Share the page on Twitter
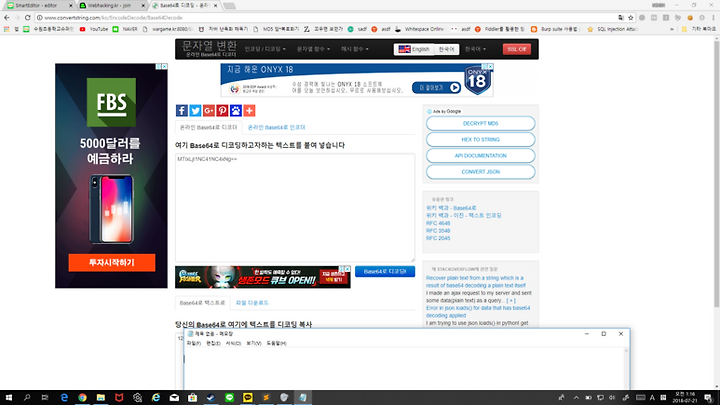The width and height of the screenshot is (720, 405). (x=195, y=110)
